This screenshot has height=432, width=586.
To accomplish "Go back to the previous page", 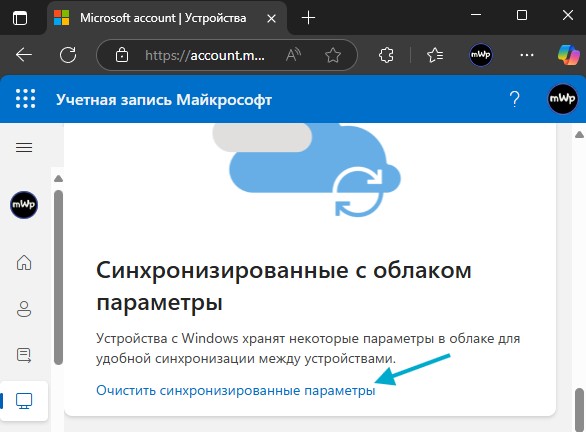I will pyautogui.click(x=24, y=55).
